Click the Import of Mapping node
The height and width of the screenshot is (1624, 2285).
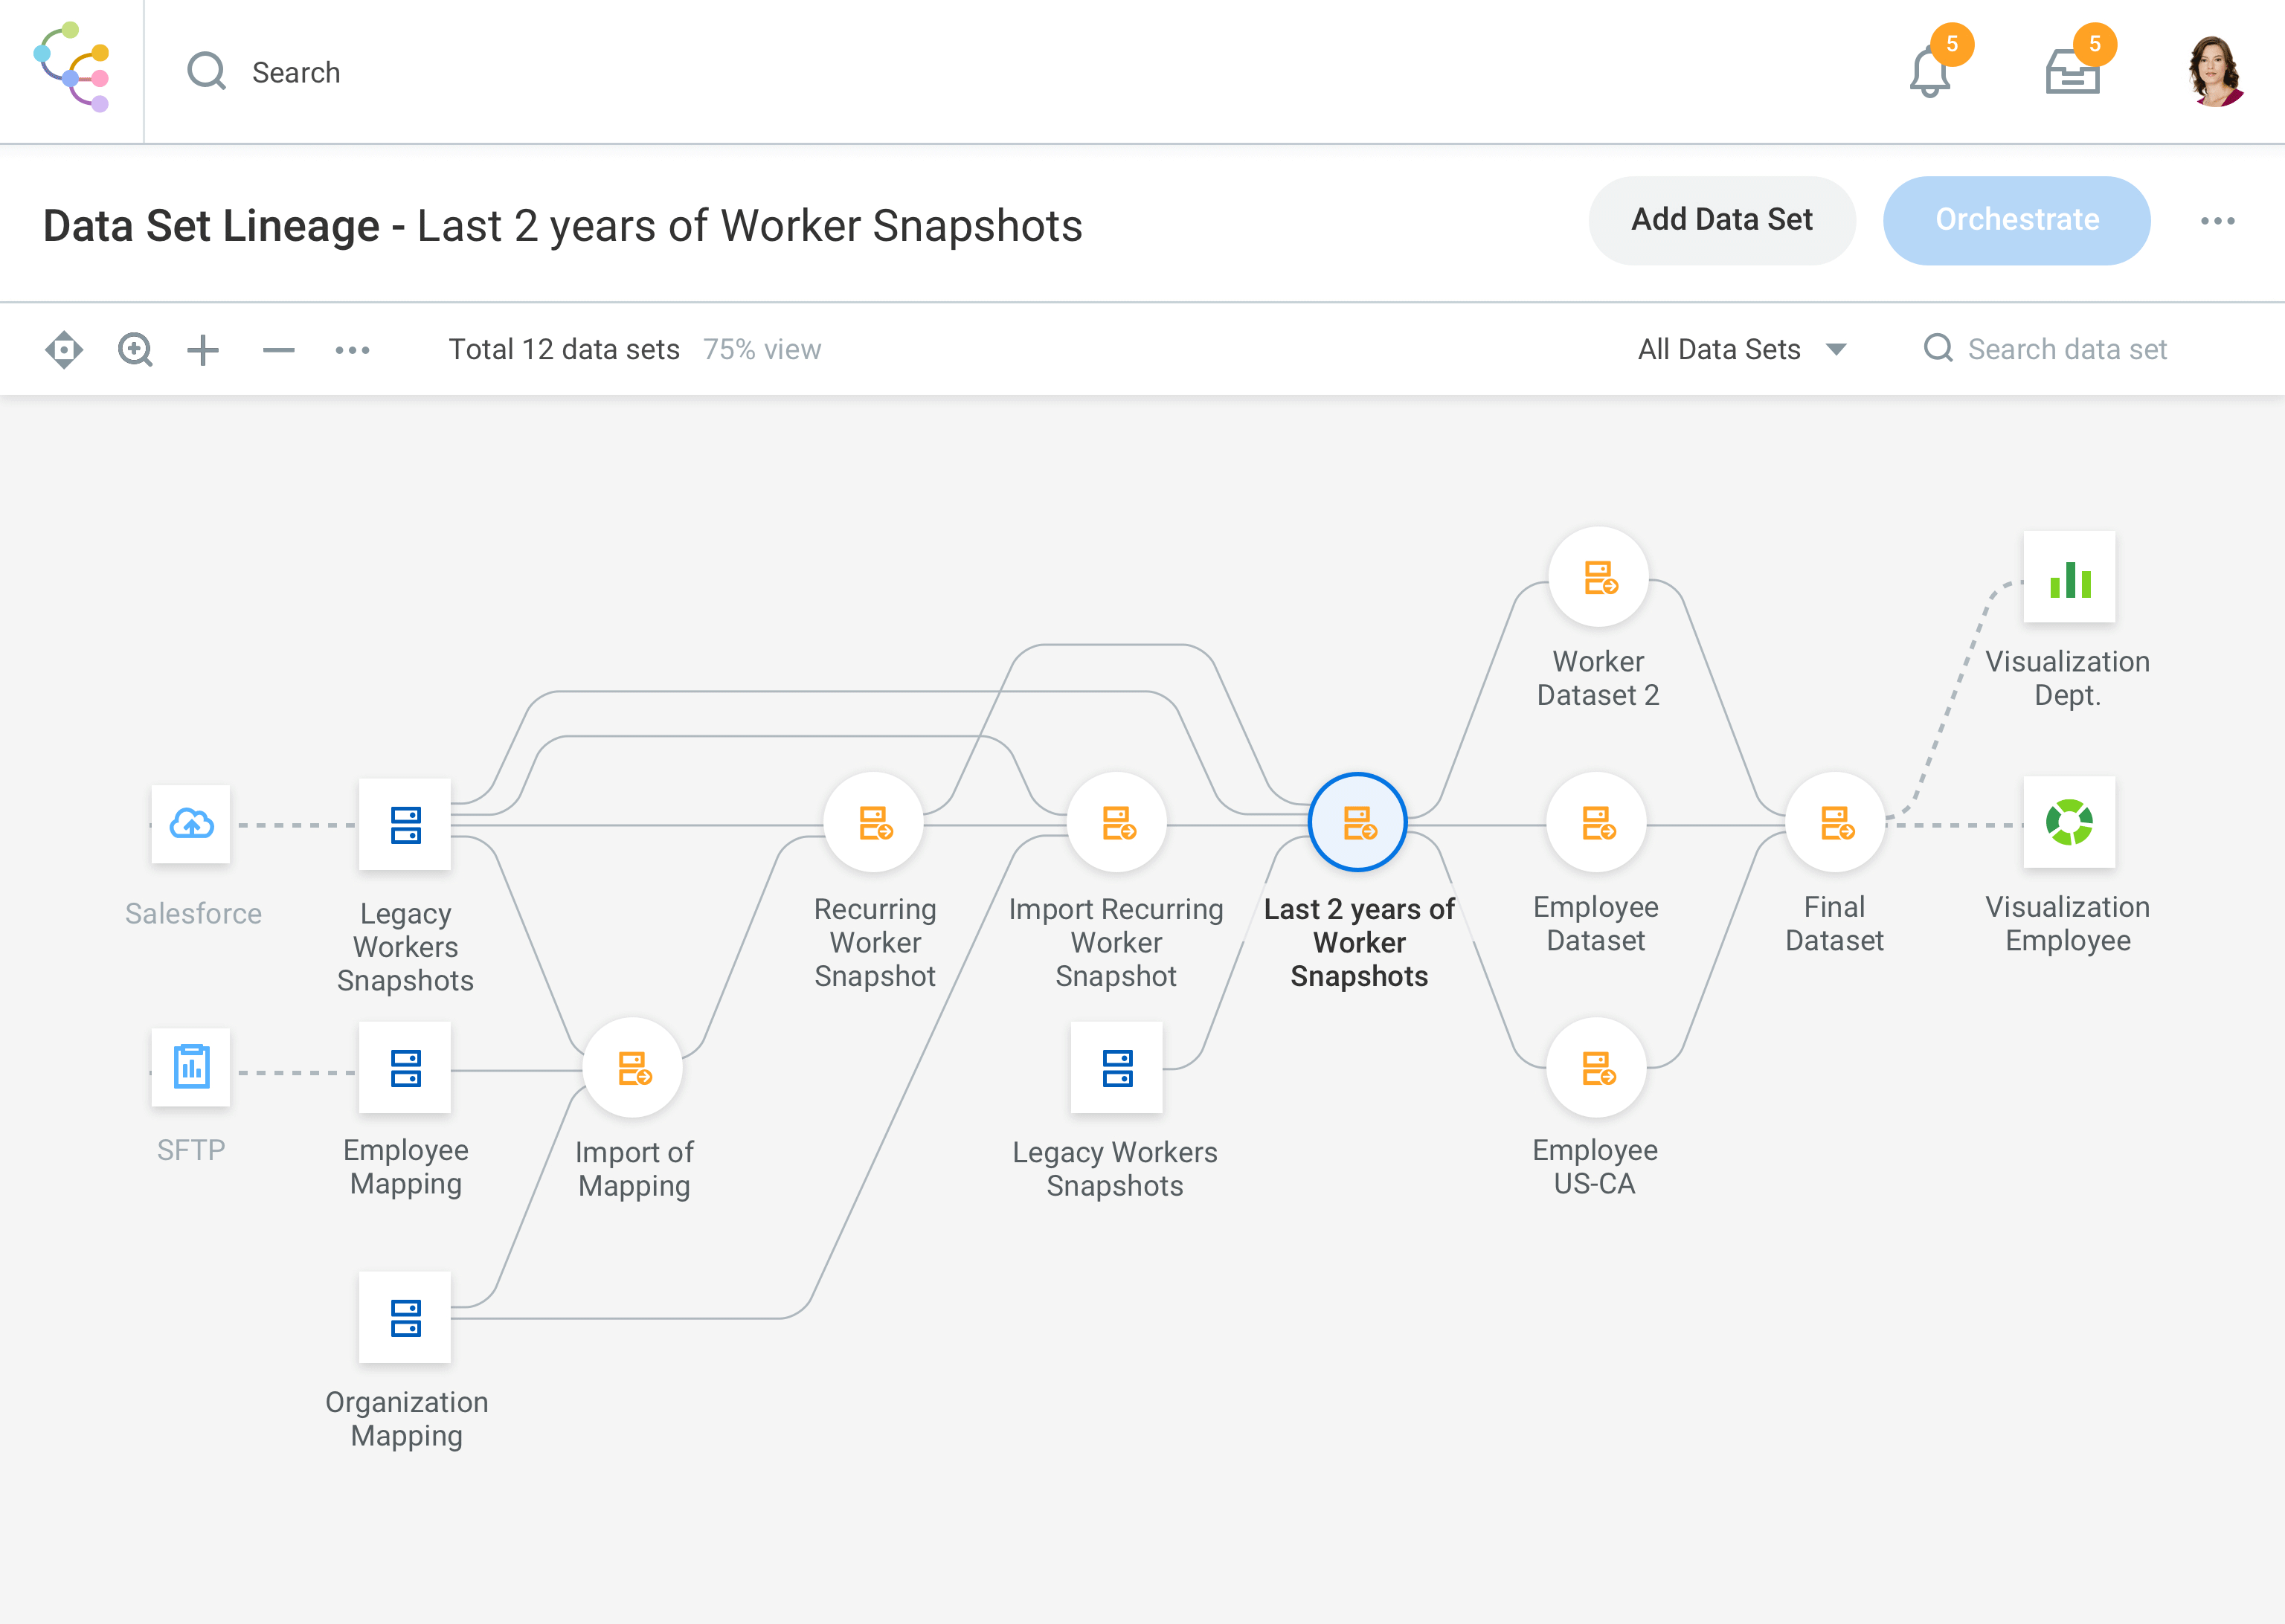click(x=633, y=1068)
